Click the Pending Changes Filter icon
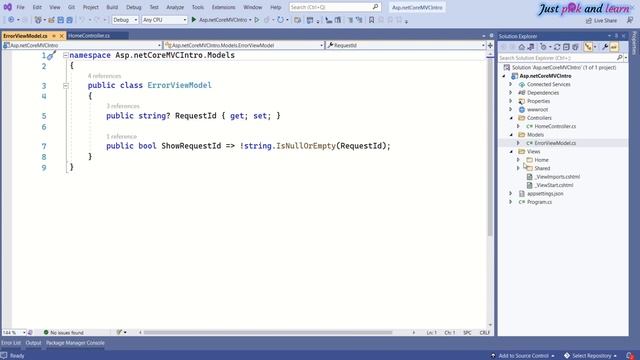 tap(543, 47)
